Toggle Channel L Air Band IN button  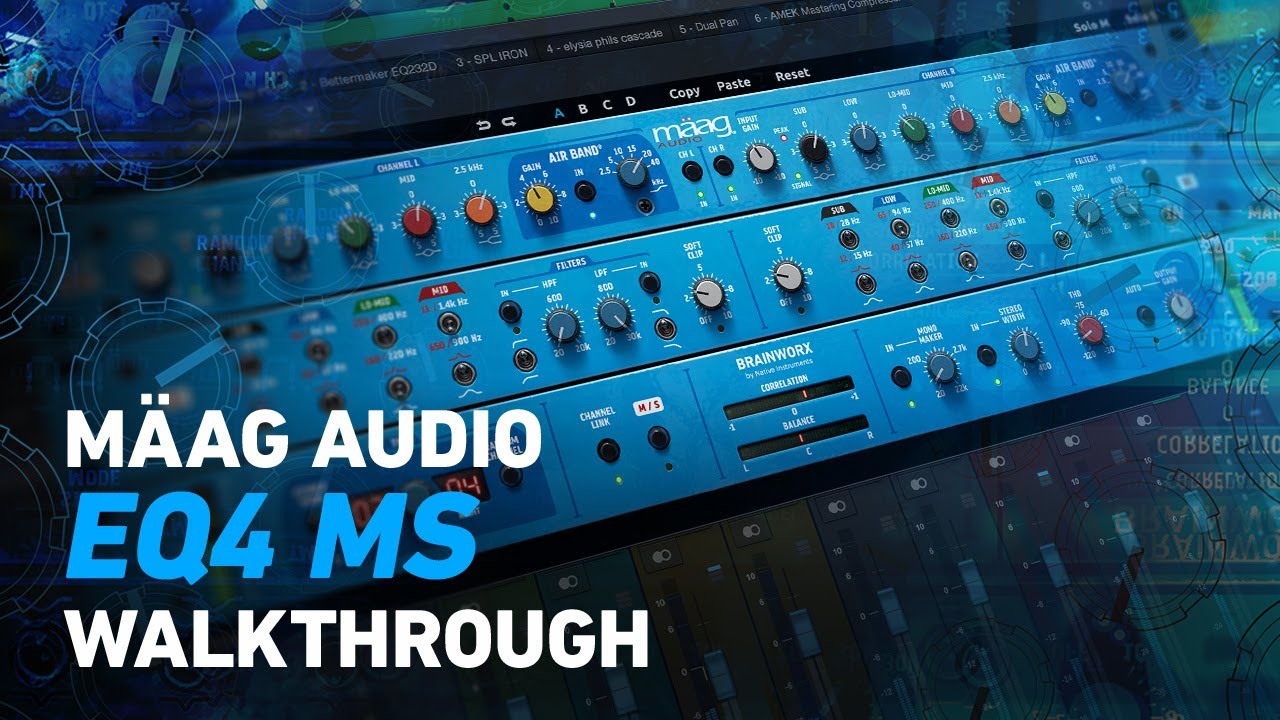[585, 190]
